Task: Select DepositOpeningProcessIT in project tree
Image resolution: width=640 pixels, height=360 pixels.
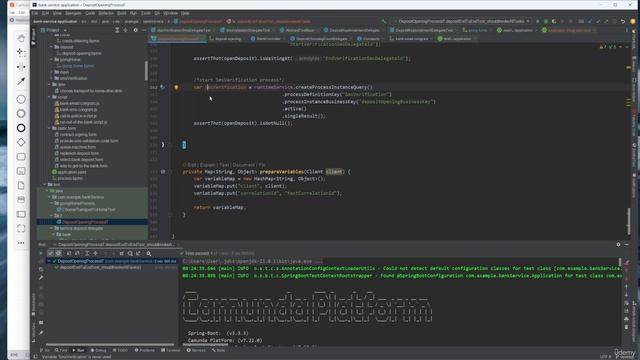Action: pos(85,222)
